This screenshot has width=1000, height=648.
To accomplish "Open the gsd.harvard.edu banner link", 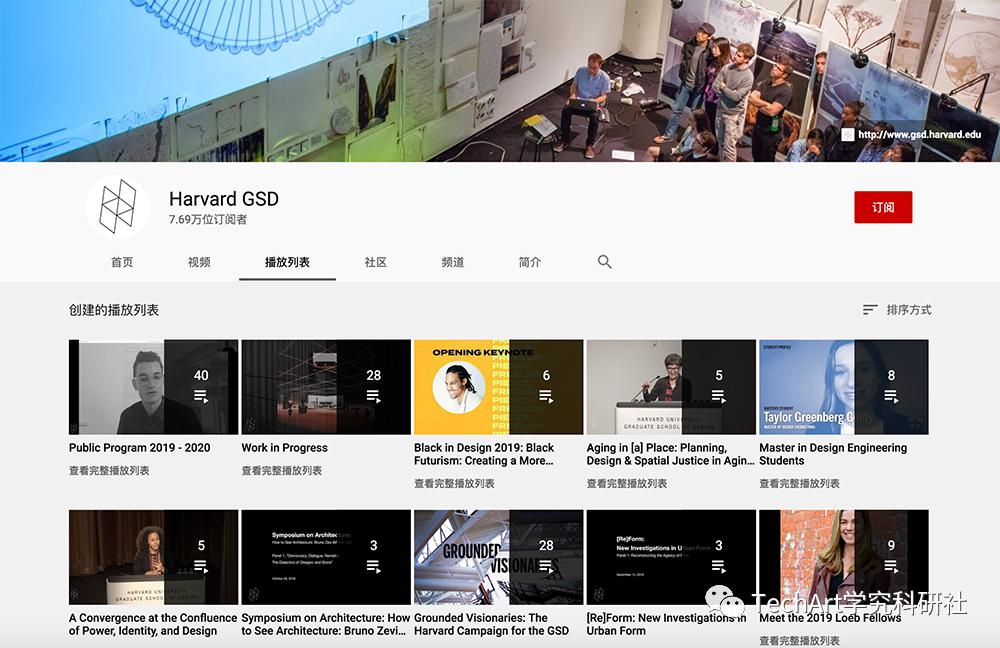I will [919, 135].
